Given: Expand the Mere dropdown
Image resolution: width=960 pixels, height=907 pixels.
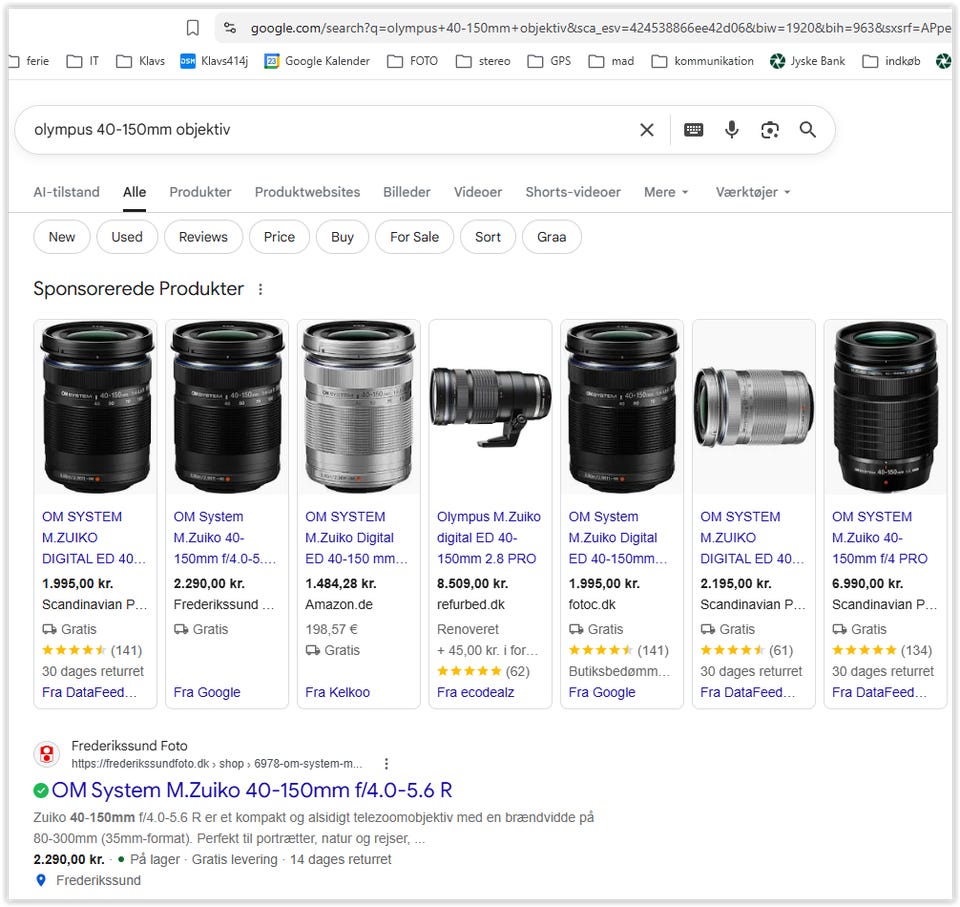Looking at the screenshot, I should point(666,192).
